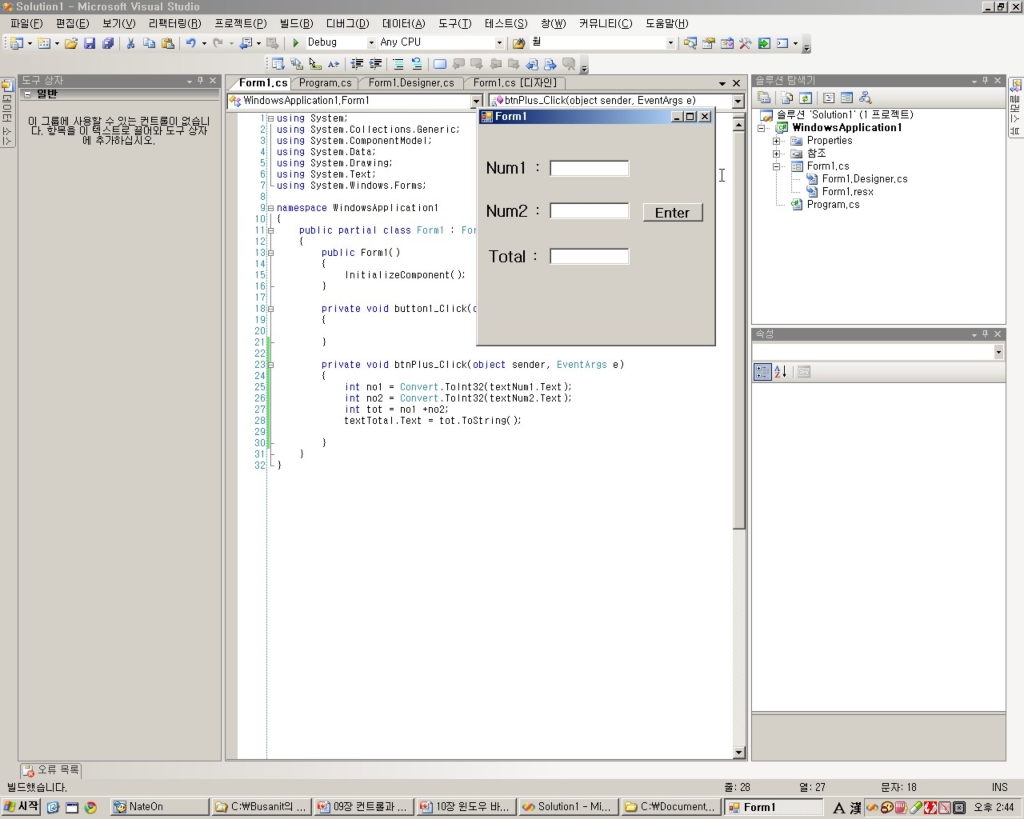Collapse the btnPlus_Click method outline

point(270,364)
